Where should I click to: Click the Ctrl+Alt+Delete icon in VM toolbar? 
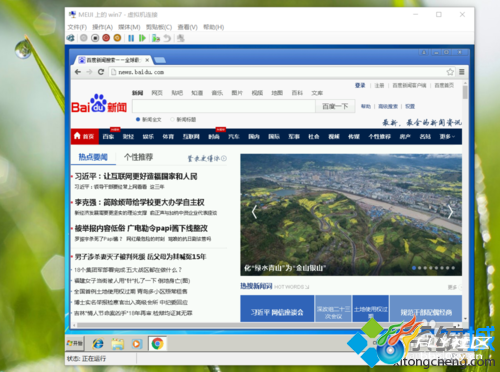click(x=71, y=38)
